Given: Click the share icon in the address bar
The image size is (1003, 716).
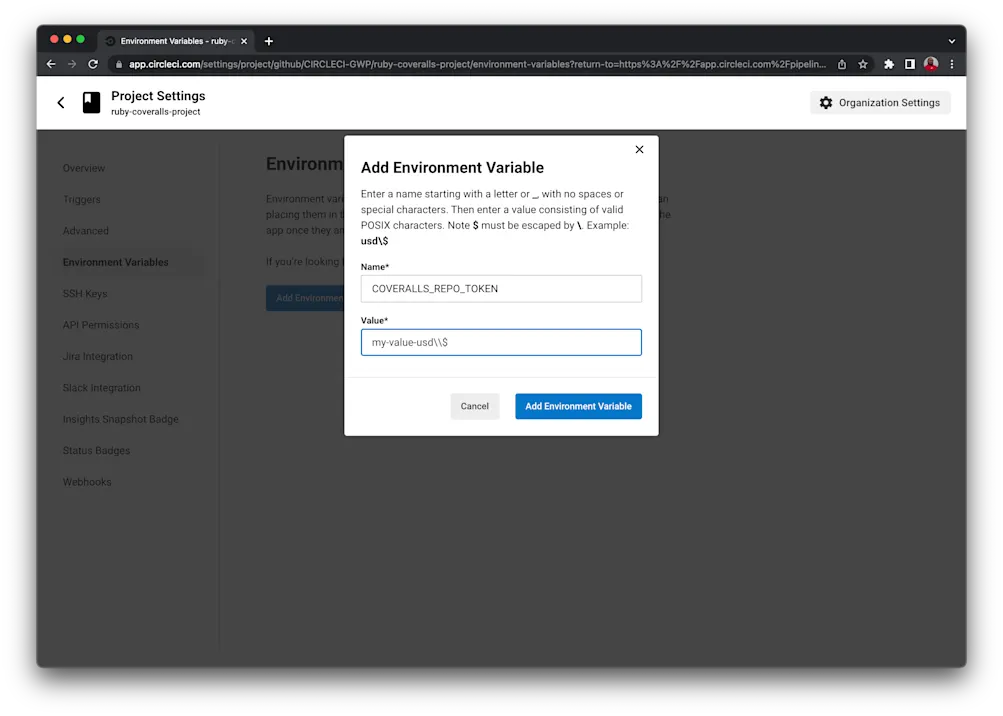Looking at the screenshot, I should [840, 63].
